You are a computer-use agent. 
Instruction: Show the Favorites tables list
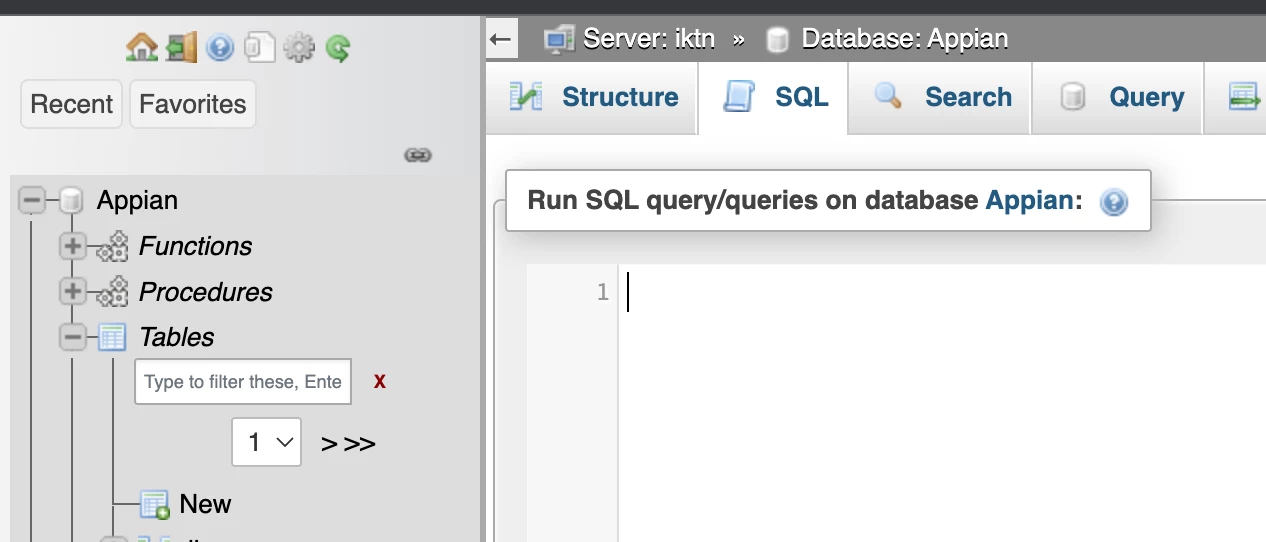coord(193,104)
